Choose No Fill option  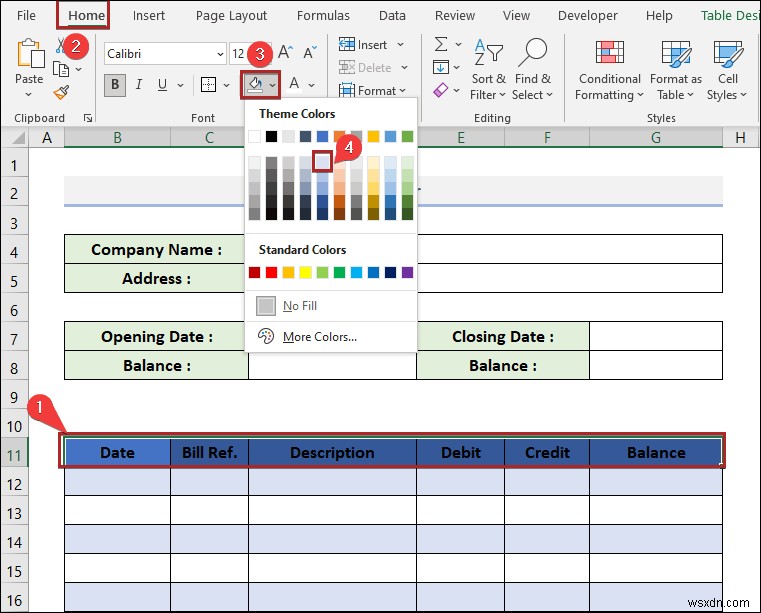coord(331,306)
